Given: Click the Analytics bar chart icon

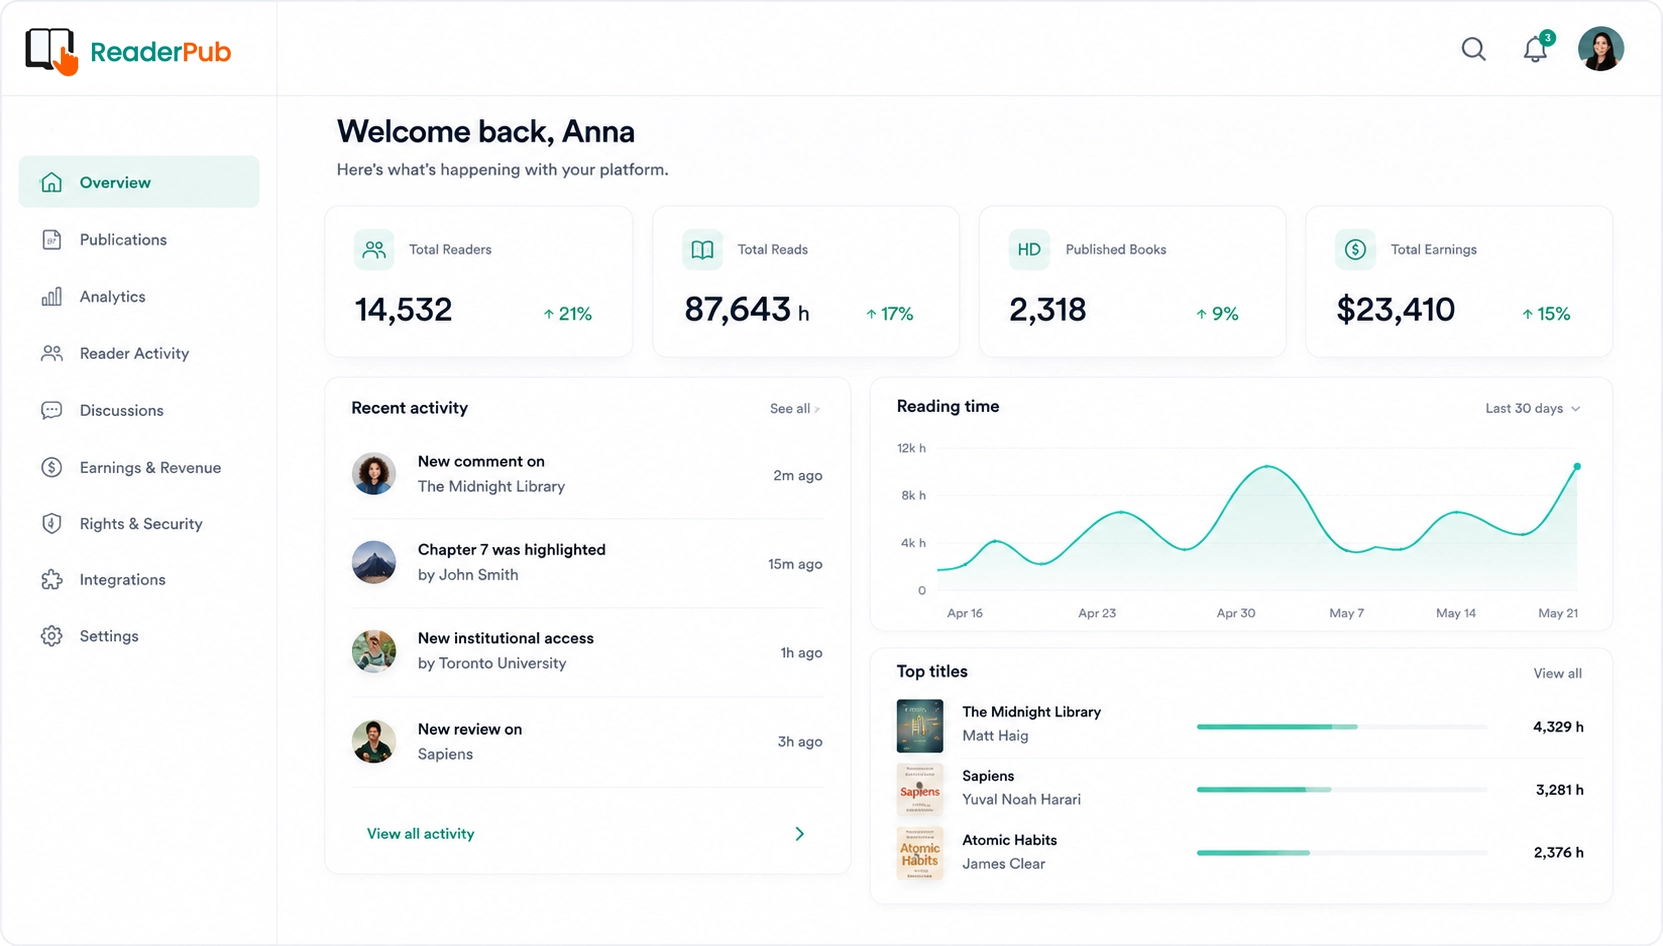Looking at the screenshot, I should pos(51,296).
